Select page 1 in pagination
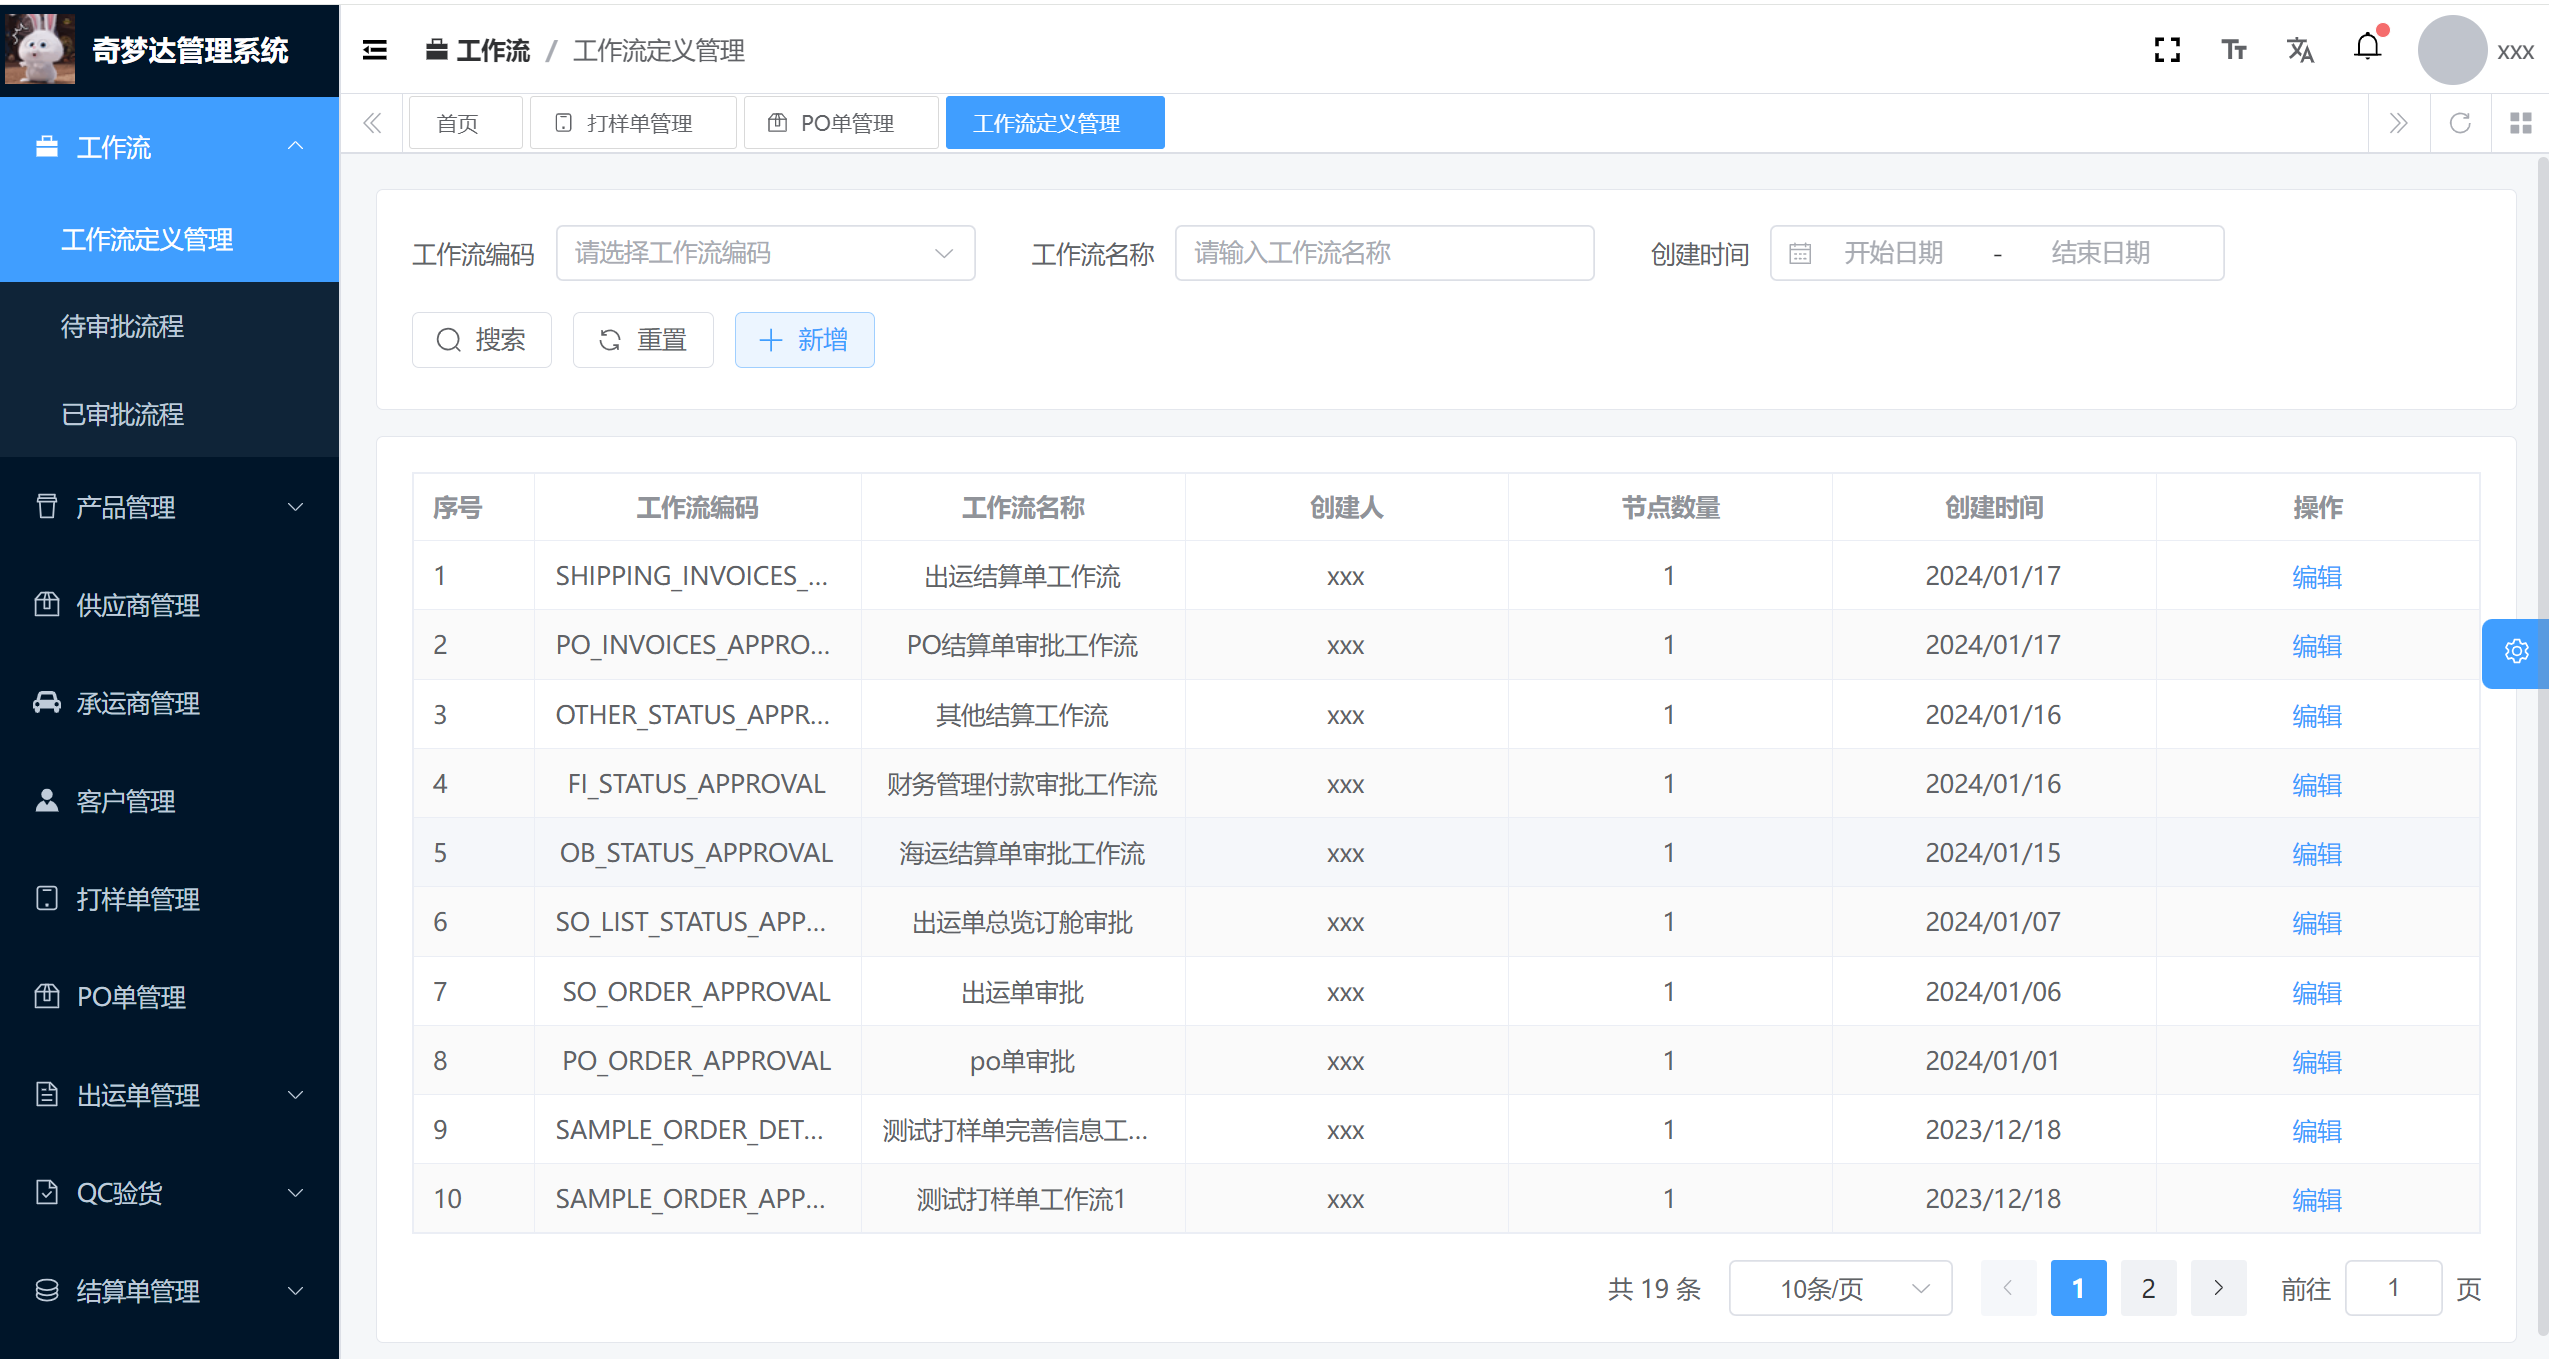2549x1359 pixels. (x=2078, y=1289)
